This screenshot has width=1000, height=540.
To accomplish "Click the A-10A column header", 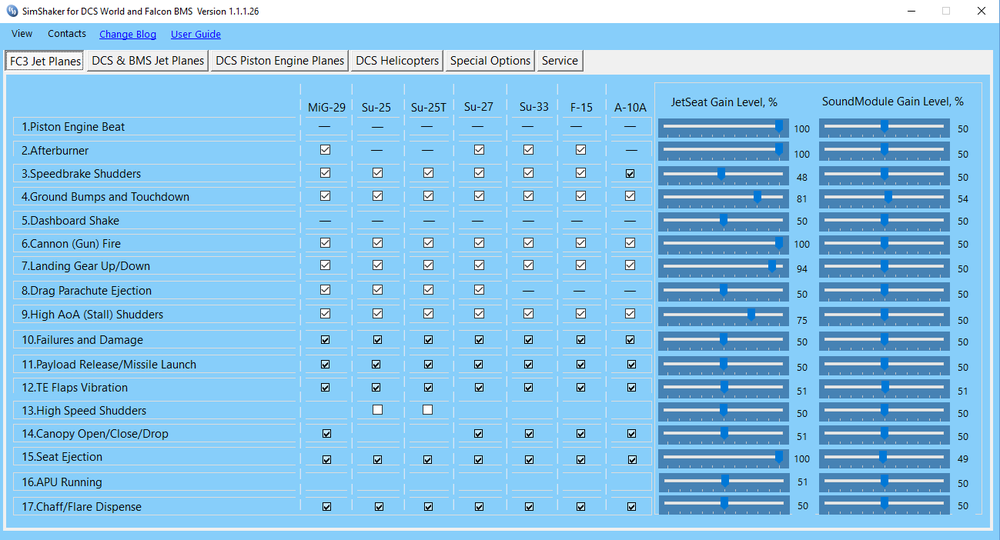I will (630, 107).
